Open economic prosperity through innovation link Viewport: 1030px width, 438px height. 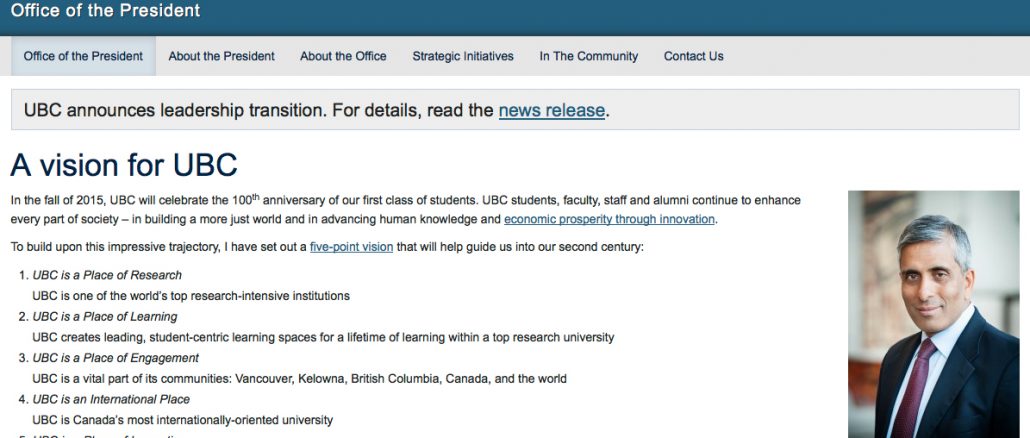point(609,219)
